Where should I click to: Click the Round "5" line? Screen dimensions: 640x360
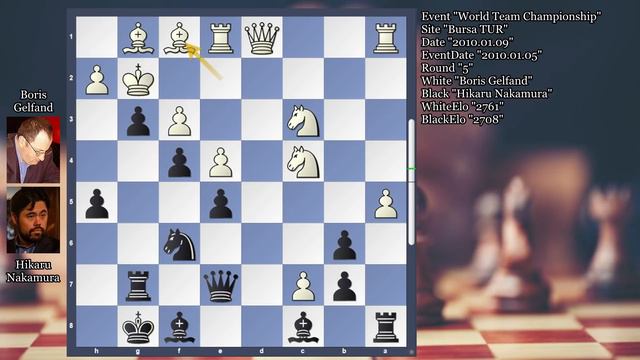(x=447, y=68)
